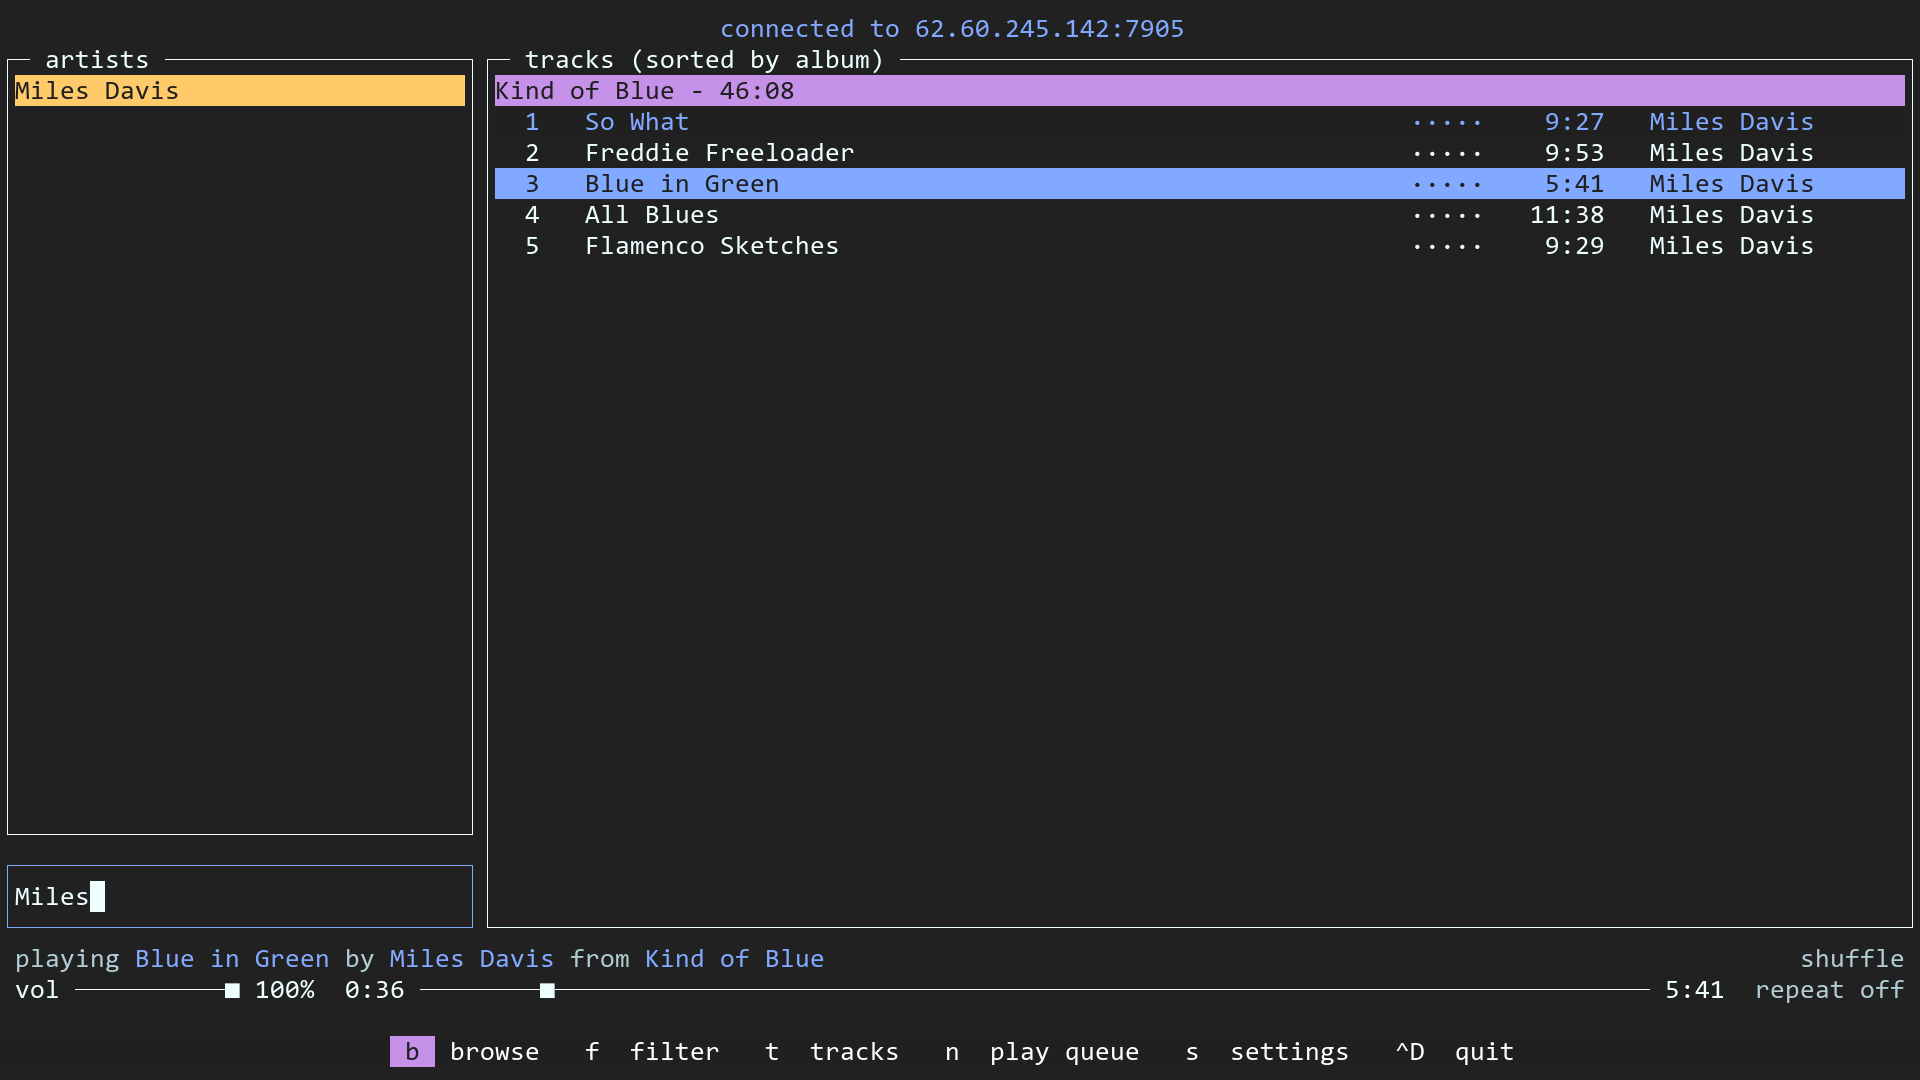Select Miles Davis in artists list
This screenshot has height=1080, width=1920.
[238, 91]
